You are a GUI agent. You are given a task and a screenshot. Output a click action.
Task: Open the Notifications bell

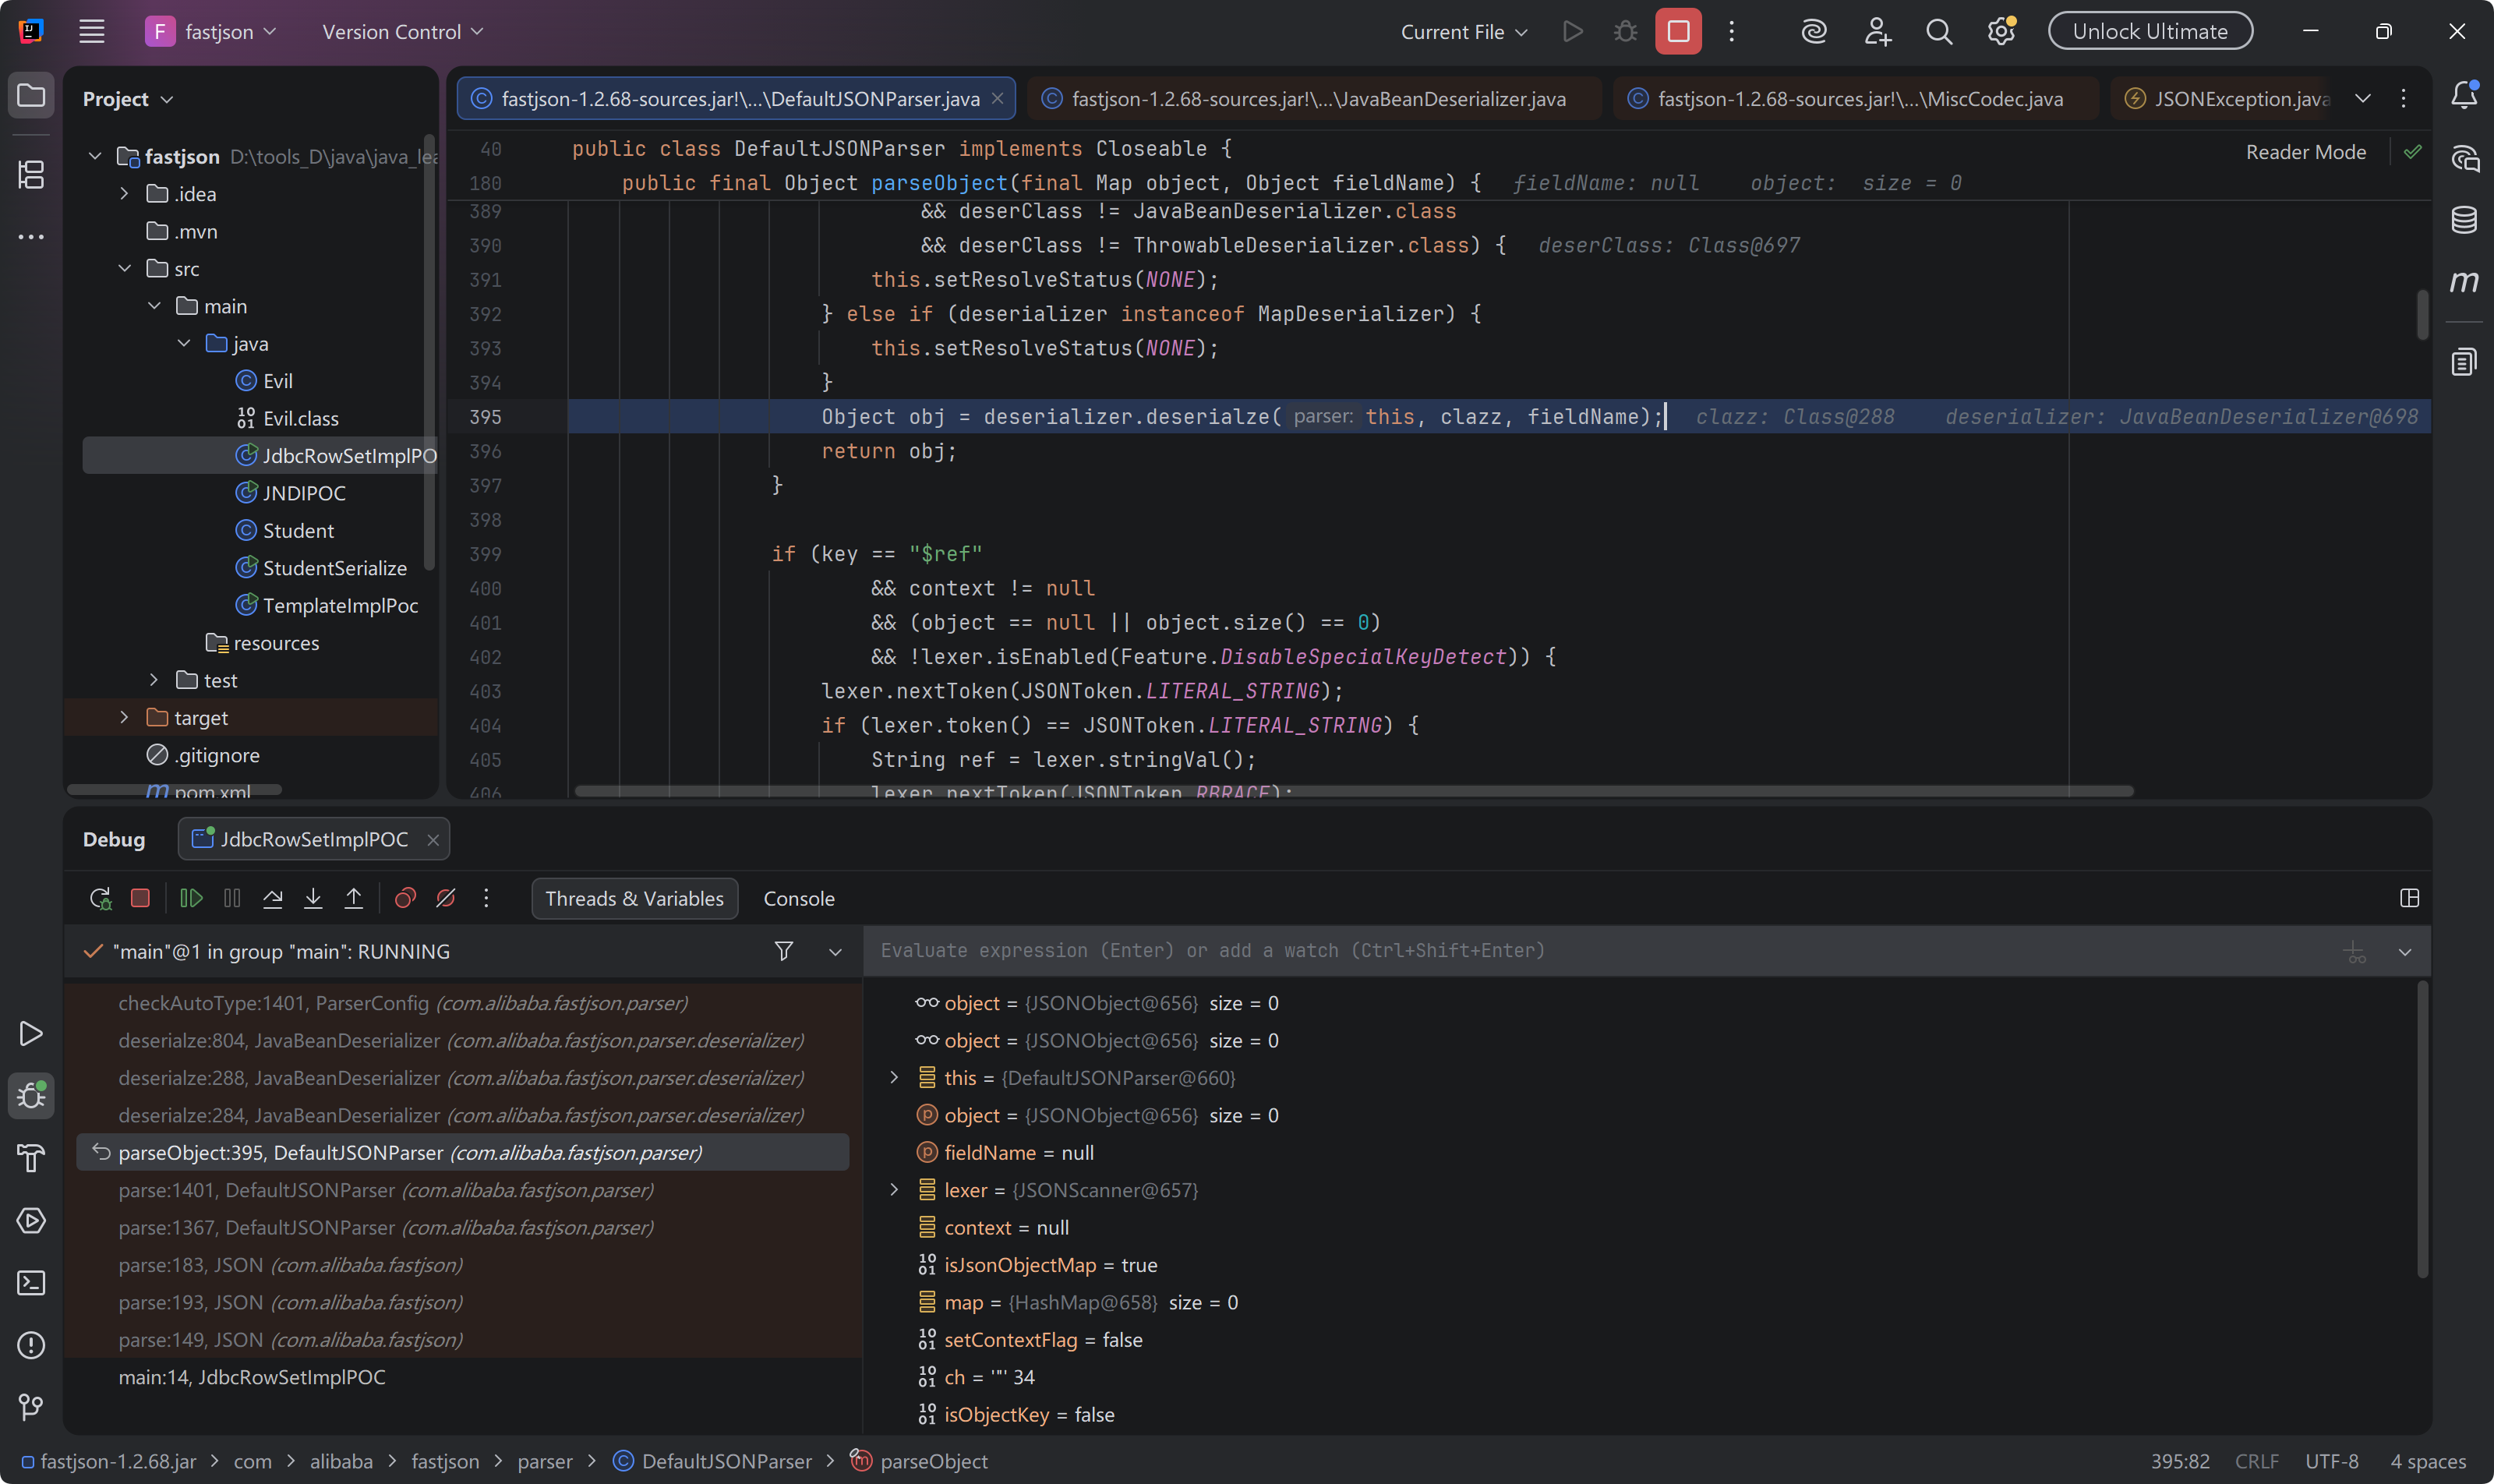click(2464, 96)
